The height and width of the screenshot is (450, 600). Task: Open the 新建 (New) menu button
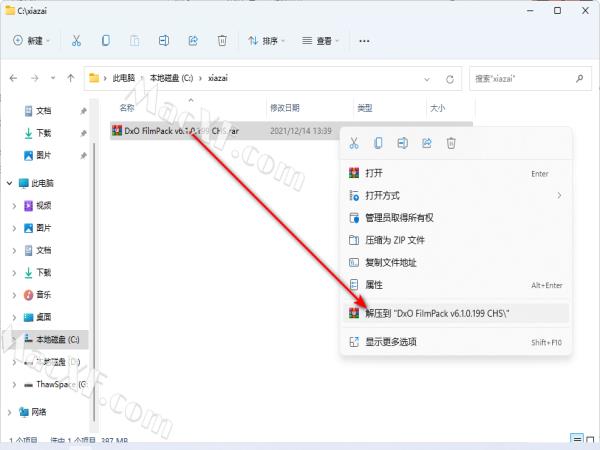(x=32, y=40)
